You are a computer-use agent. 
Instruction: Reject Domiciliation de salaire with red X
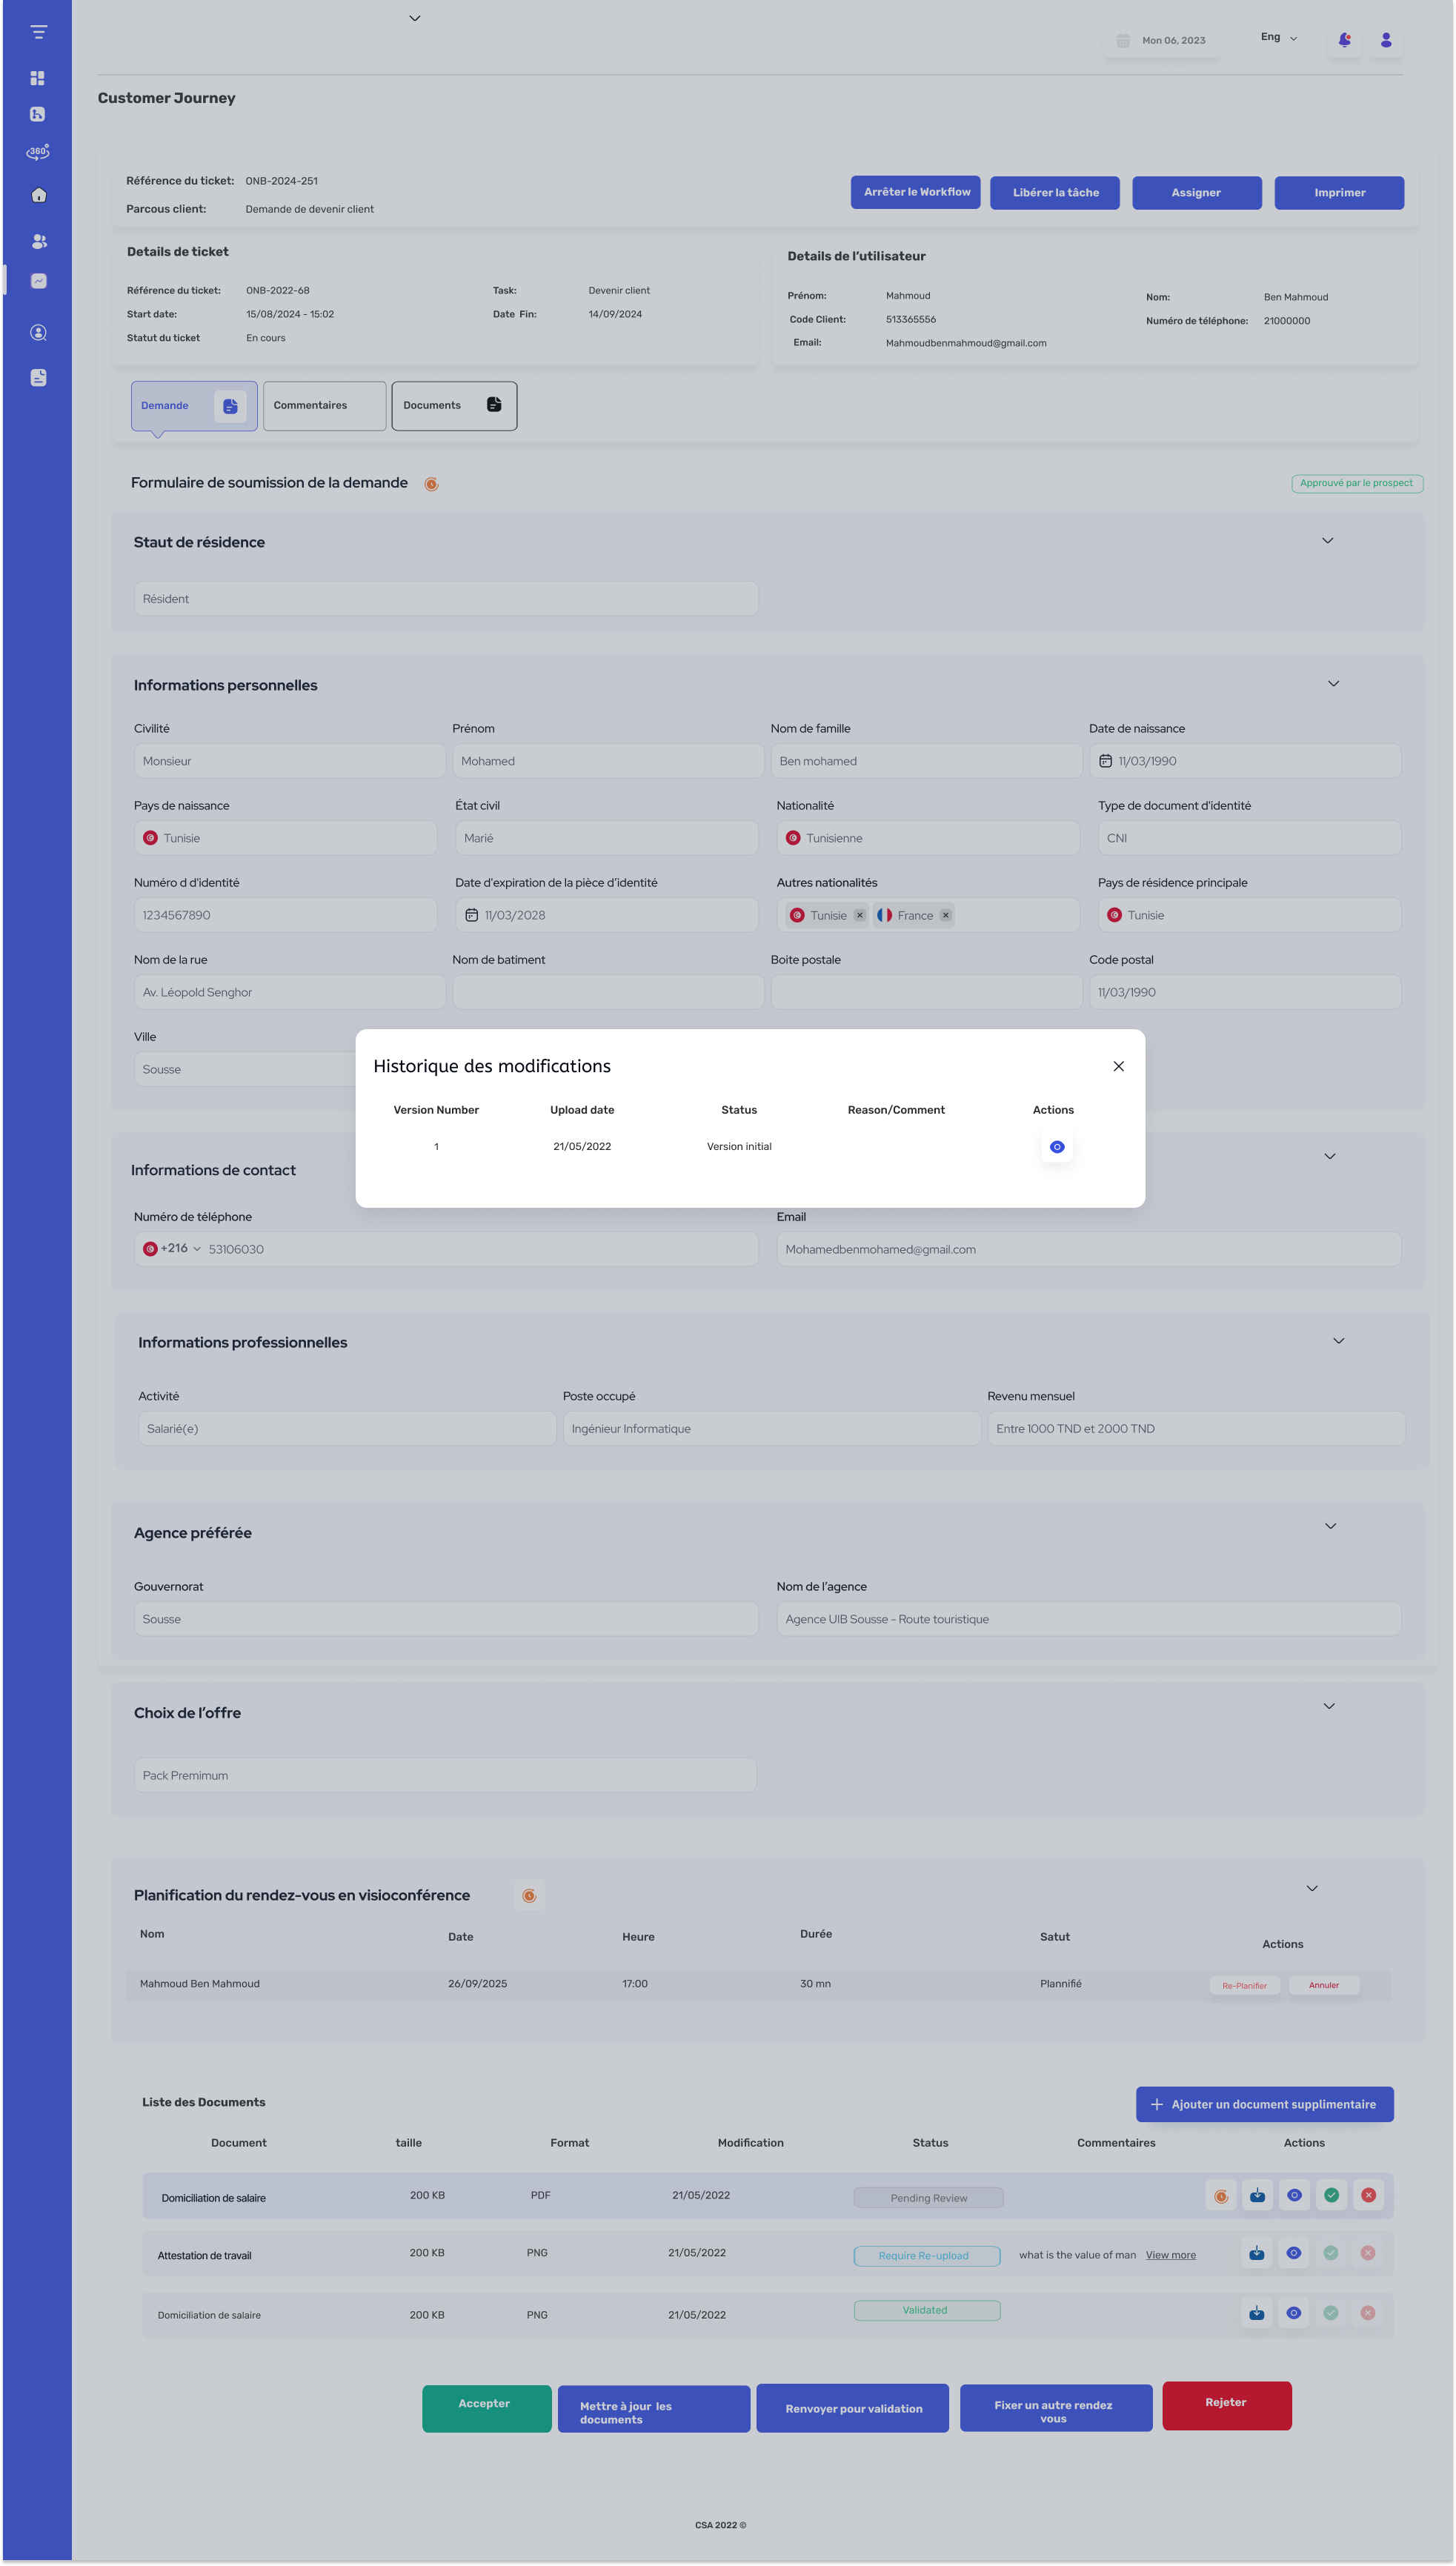[x=1368, y=2195]
